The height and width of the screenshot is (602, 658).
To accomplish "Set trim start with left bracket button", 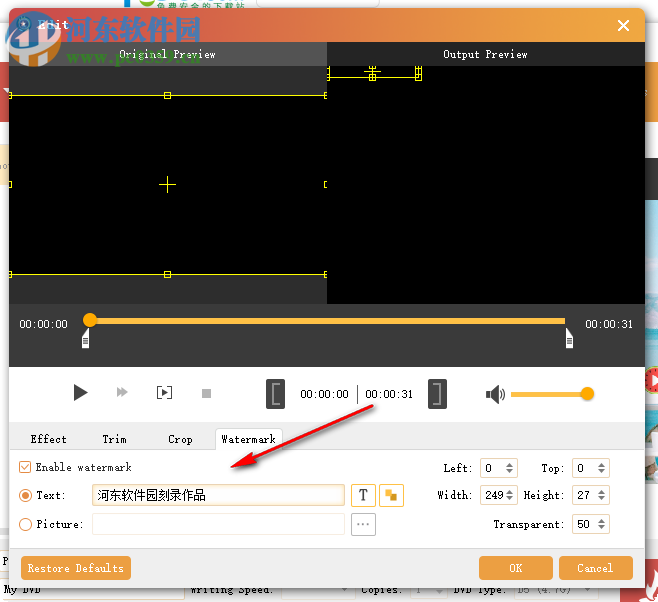I will tap(275, 394).
